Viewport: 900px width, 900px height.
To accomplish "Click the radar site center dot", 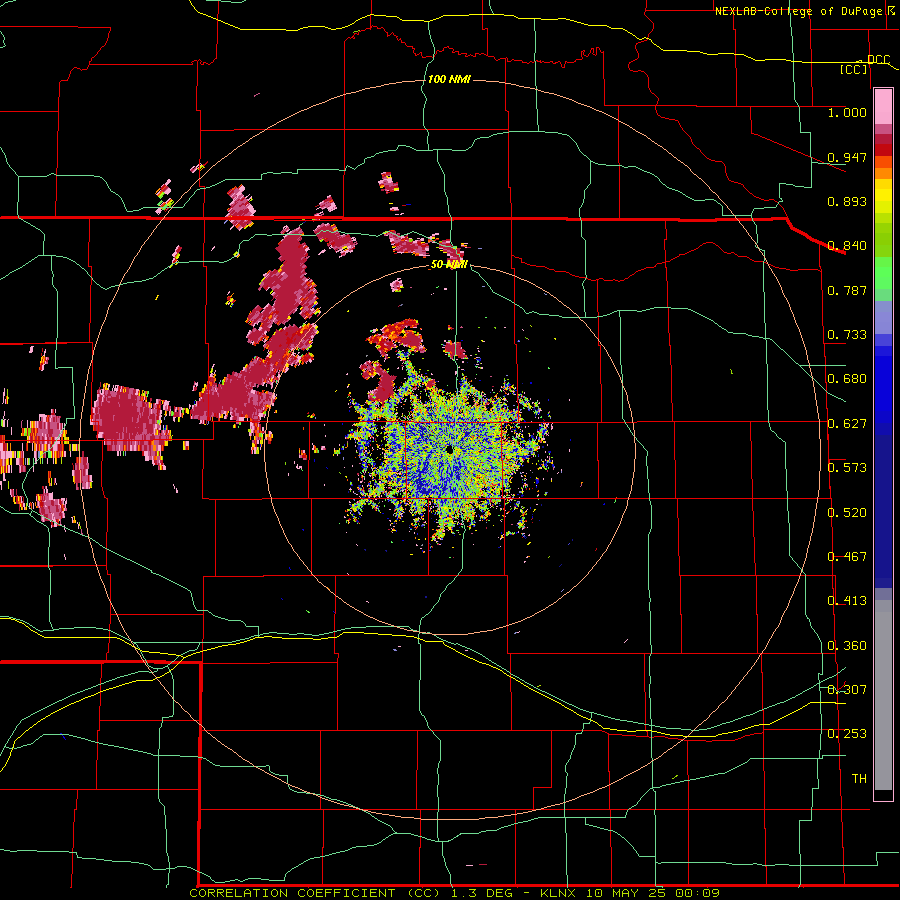I will 449,450.
